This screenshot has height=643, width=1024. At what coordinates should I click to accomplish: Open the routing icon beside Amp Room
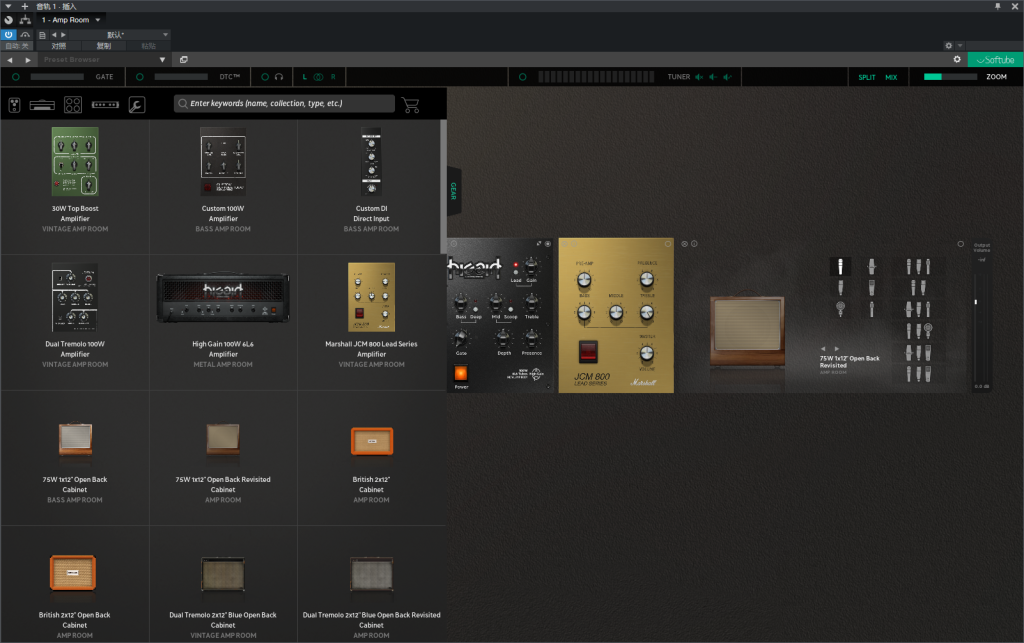tap(25, 20)
